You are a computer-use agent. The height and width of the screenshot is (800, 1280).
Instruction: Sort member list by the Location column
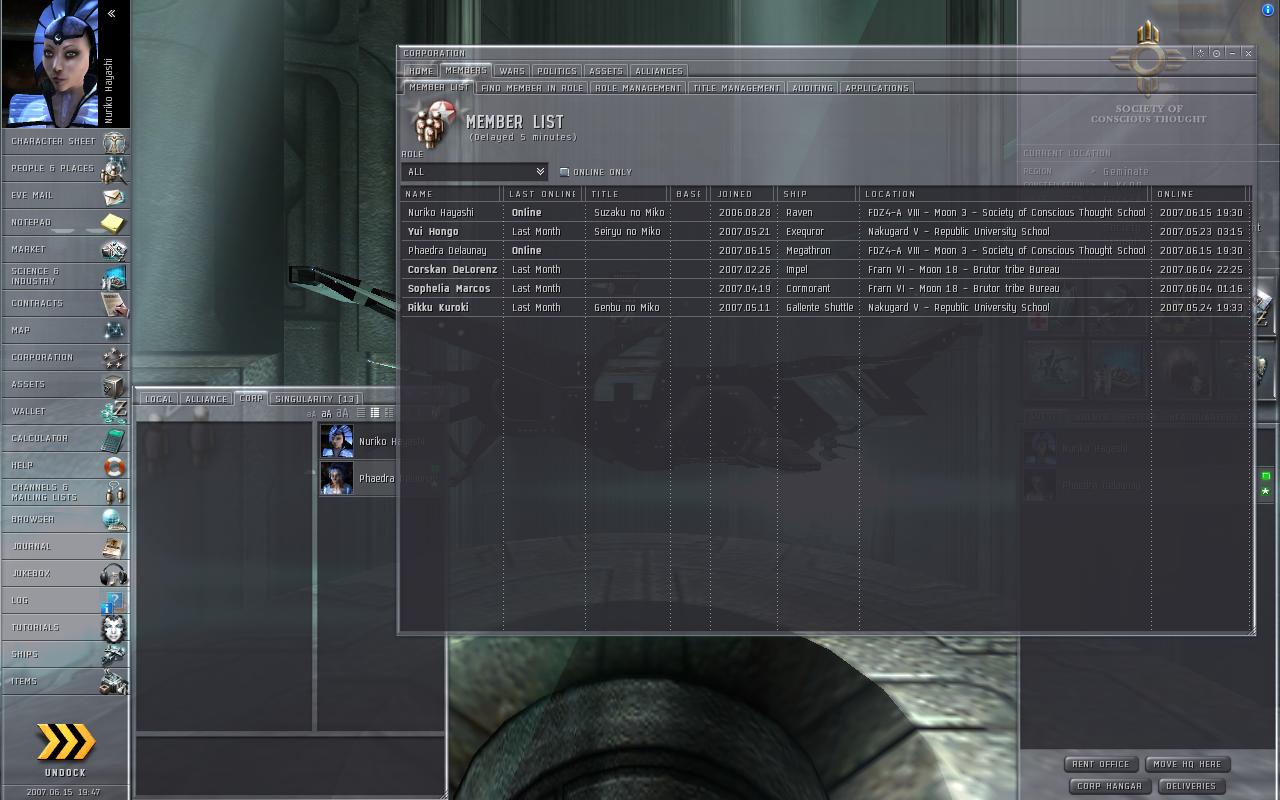coord(1004,194)
